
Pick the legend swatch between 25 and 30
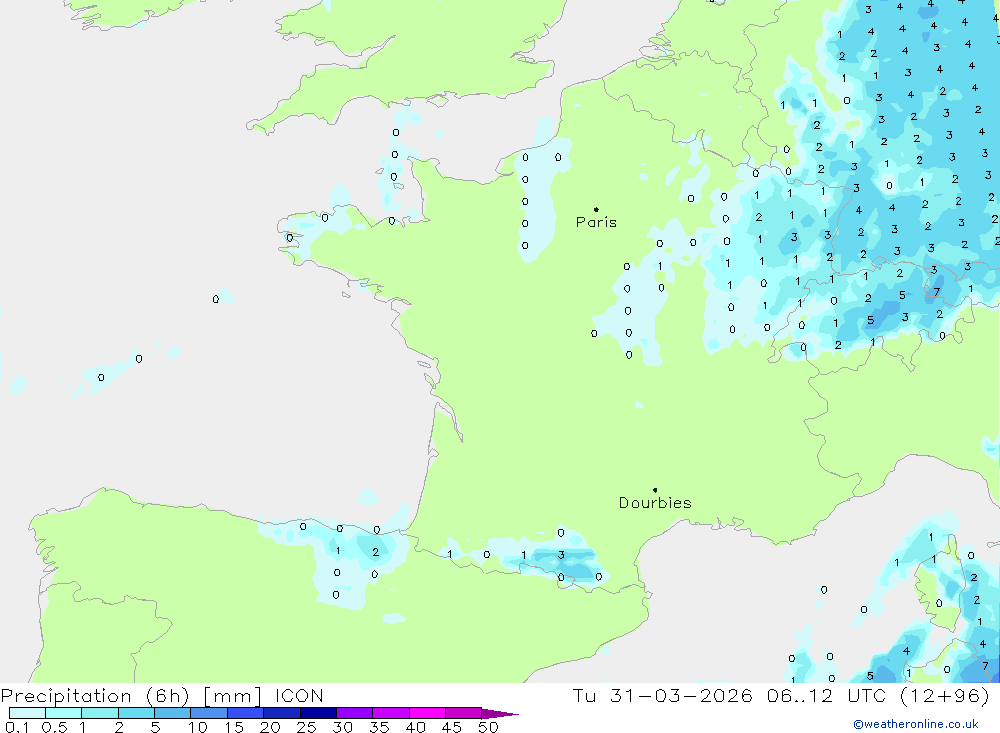point(318,713)
